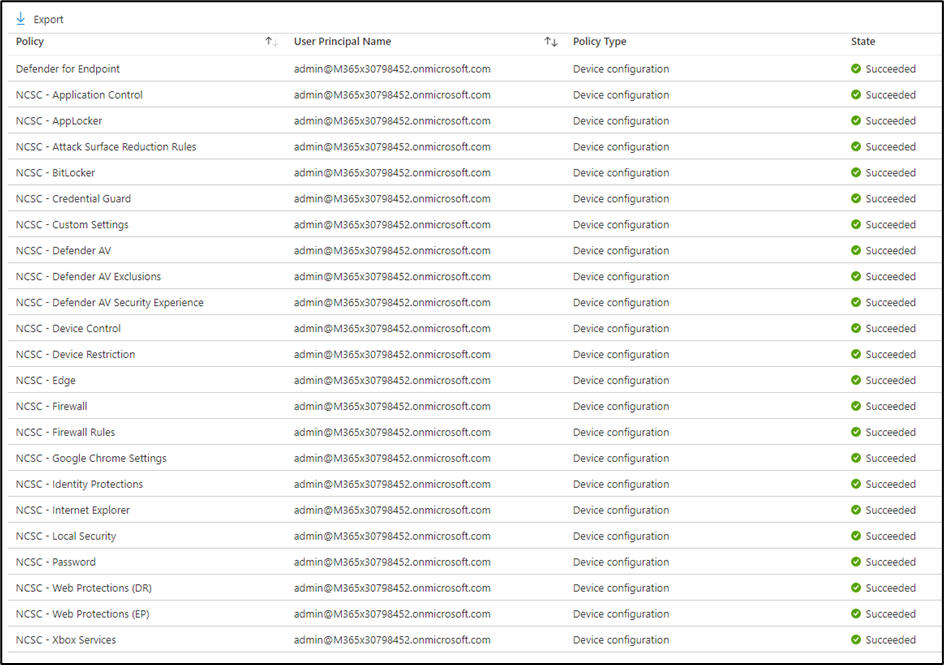Select NCSC - Firewall Rules row
This screenshot has height=665, width=944.
coord(474,432)
